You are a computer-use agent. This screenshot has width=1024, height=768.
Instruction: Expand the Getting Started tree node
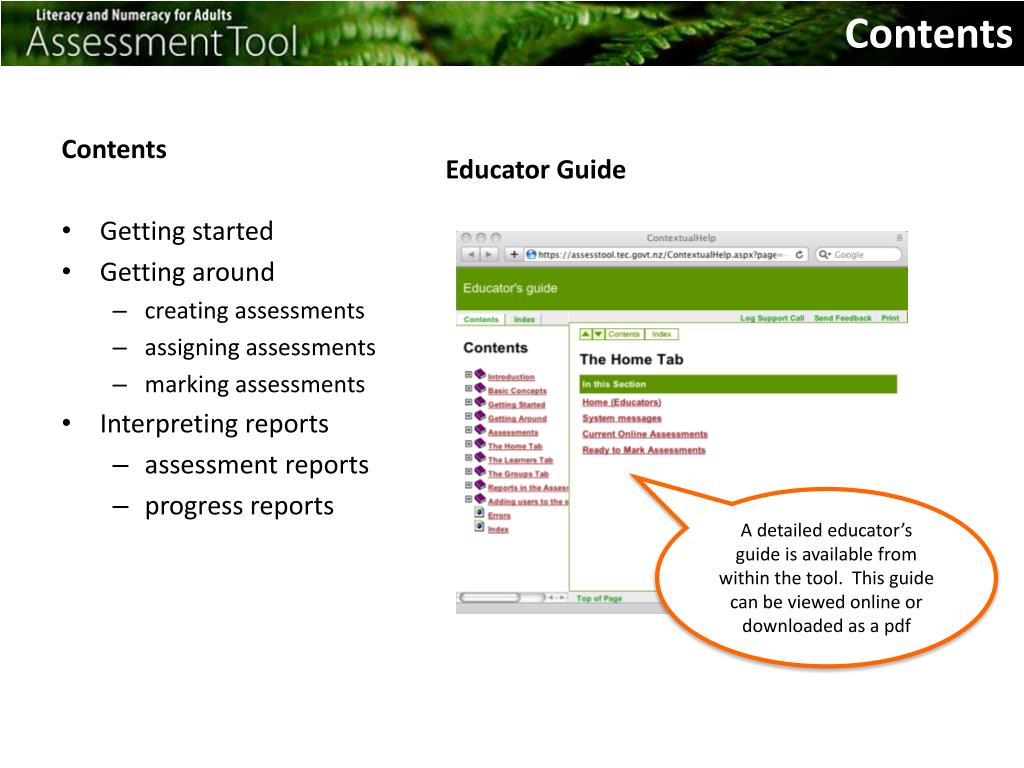tap(468, 402)
